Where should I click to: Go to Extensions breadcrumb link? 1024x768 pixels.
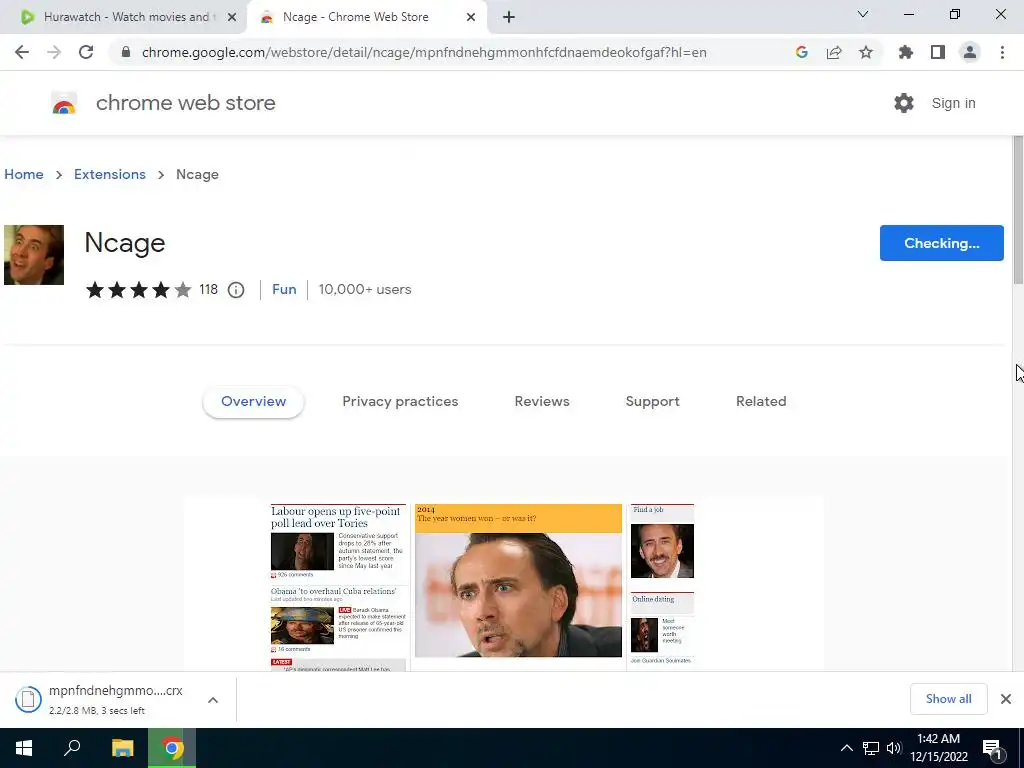pos(110,174)
